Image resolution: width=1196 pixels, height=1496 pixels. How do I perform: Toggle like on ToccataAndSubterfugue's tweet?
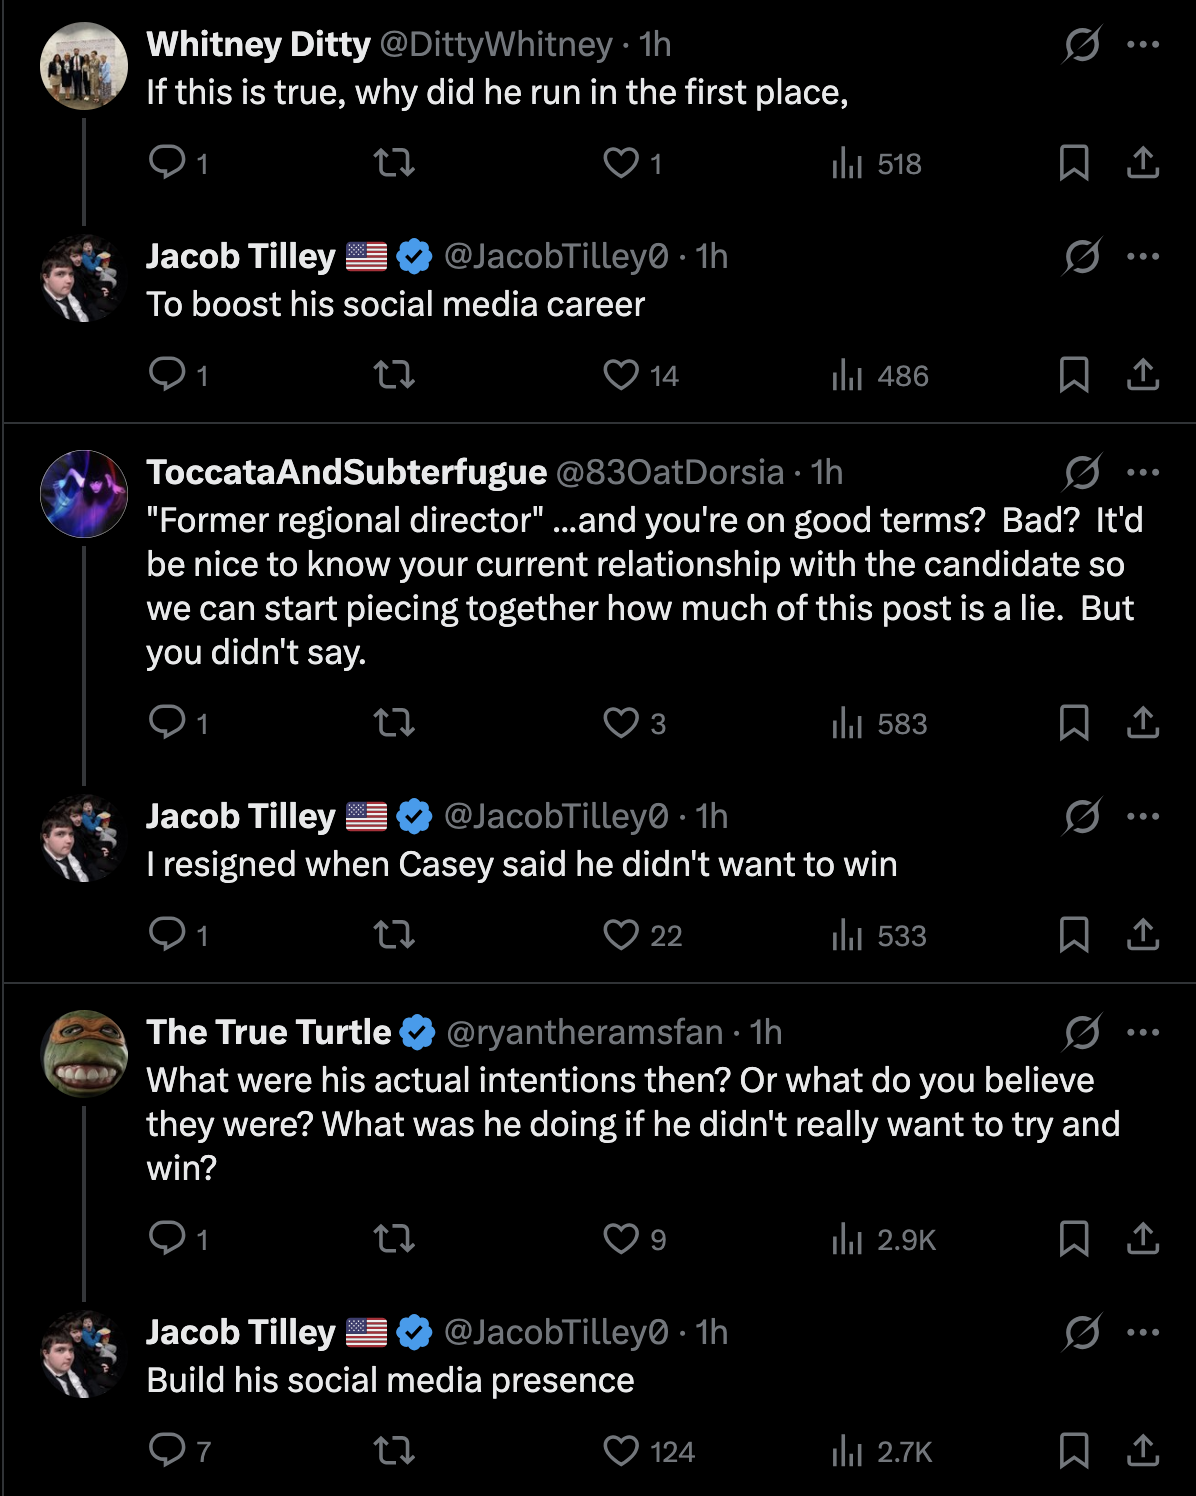pyautogui.click(x=622, y=723)
